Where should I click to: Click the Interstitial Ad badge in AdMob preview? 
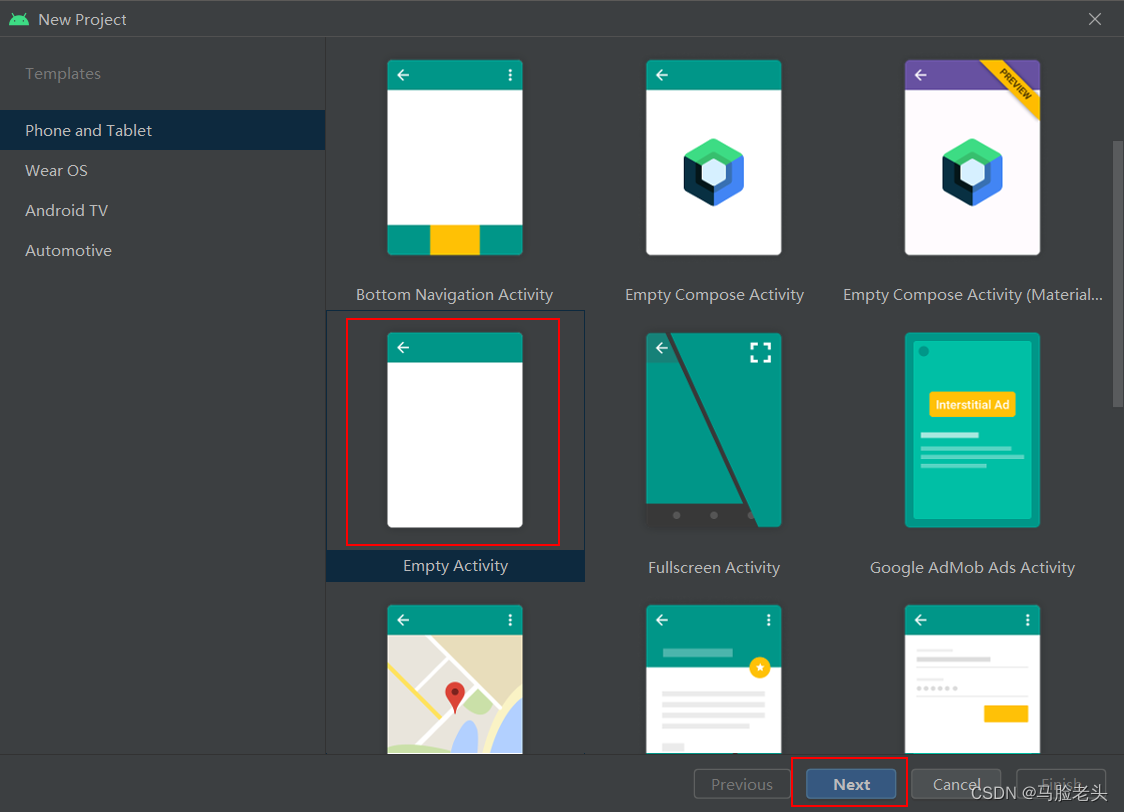coord(972,405)
